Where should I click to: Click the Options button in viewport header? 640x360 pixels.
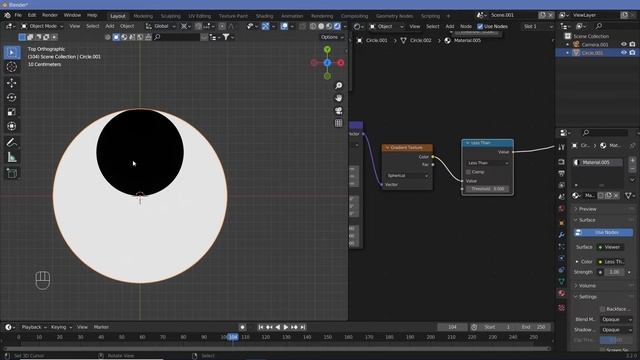coord(332,37)
